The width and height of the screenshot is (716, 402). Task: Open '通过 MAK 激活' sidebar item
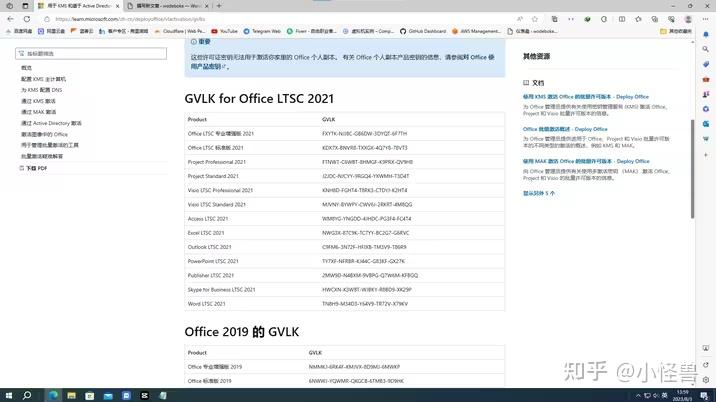(x=39, y=112)
